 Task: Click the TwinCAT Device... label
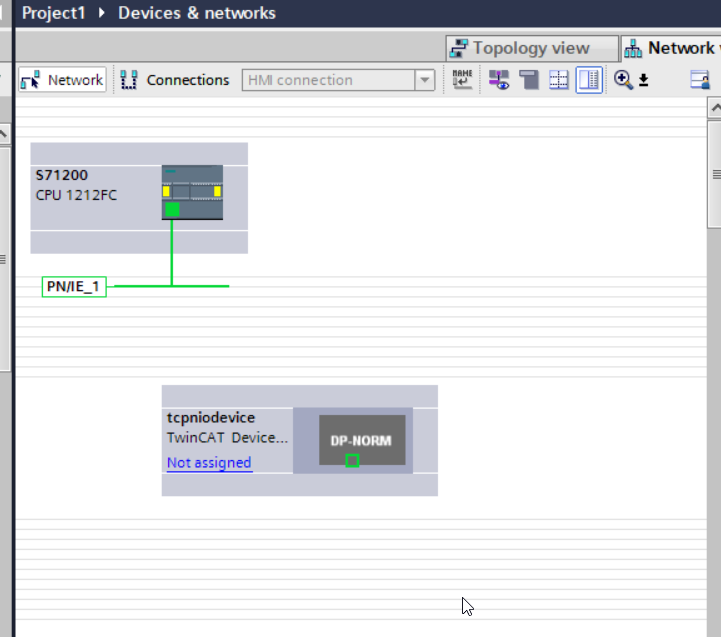pyautogui.click(x=228, y=437)
